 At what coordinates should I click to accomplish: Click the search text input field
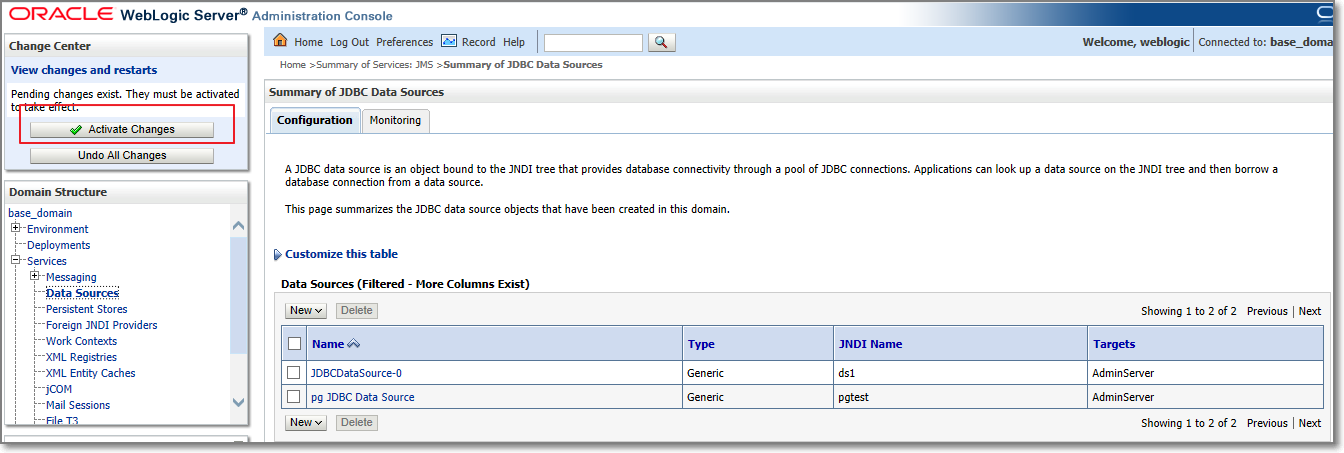pos(593,42)
